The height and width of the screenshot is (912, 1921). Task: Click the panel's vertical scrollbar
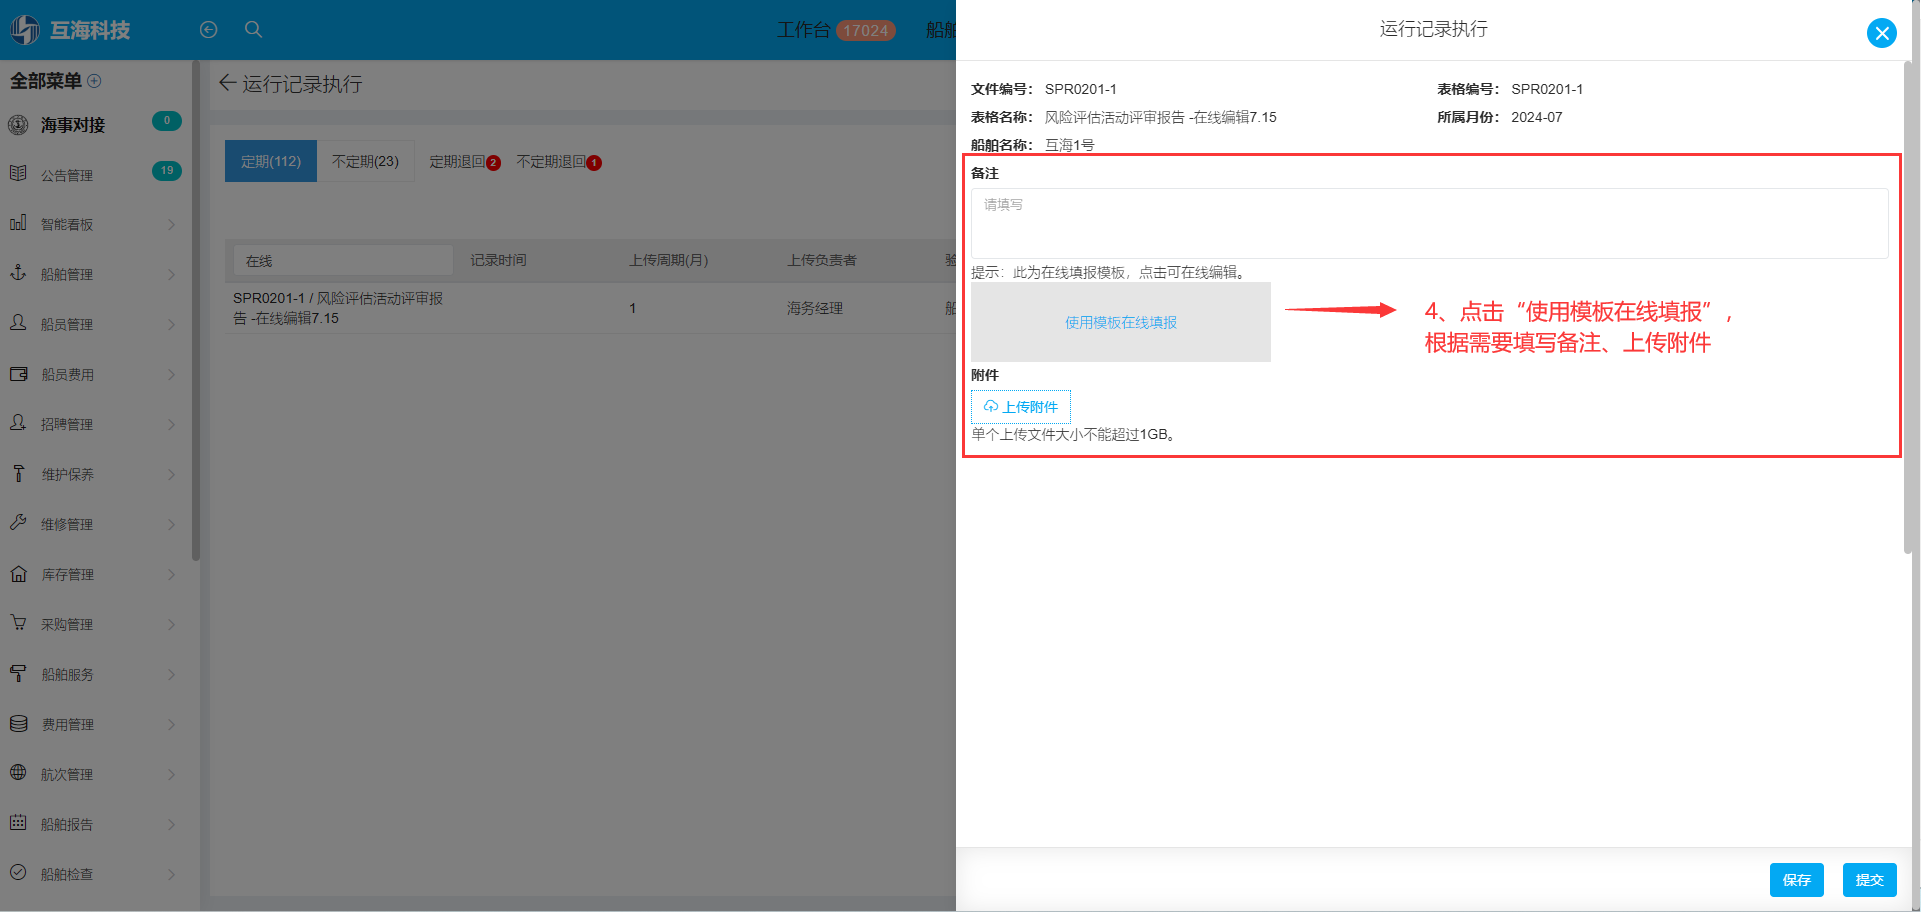click(1907, 308)
